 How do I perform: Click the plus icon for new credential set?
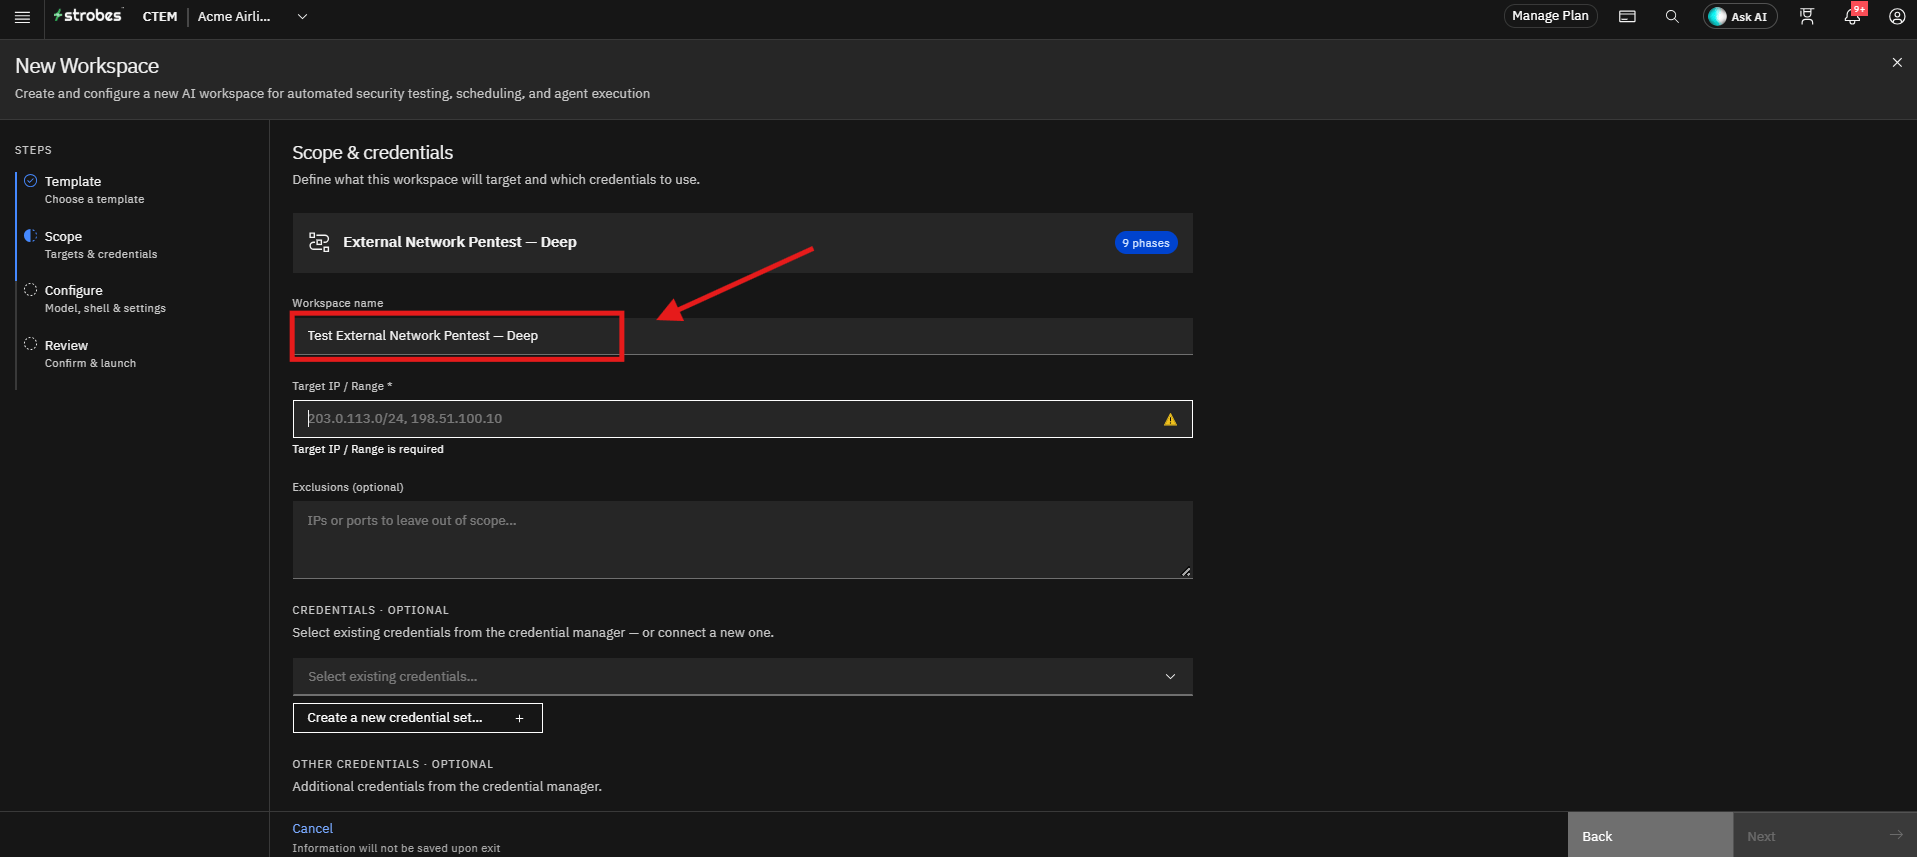click(x=519, y=718)
